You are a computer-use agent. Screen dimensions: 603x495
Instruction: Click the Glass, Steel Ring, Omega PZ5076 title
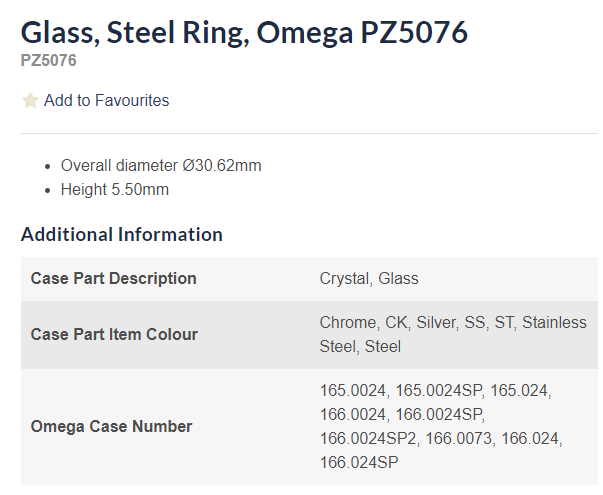(244, 33)
